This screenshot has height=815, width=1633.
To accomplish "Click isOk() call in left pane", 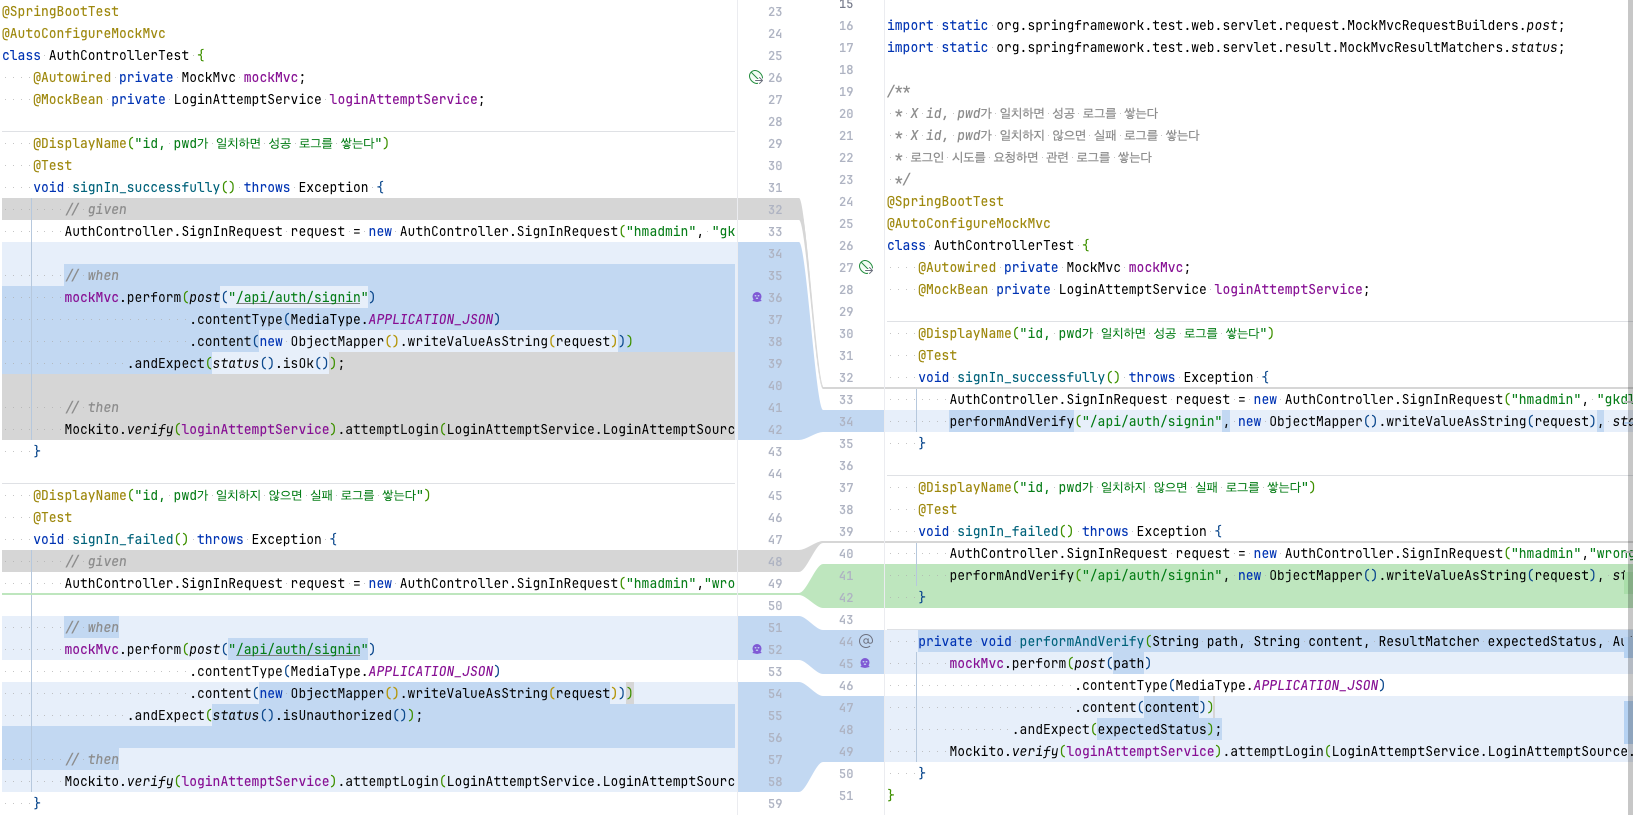I will point(305,363).
